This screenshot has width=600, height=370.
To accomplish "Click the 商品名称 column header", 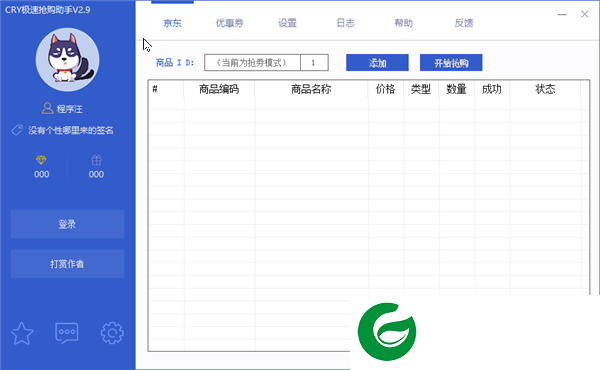I will coord(311,89).
